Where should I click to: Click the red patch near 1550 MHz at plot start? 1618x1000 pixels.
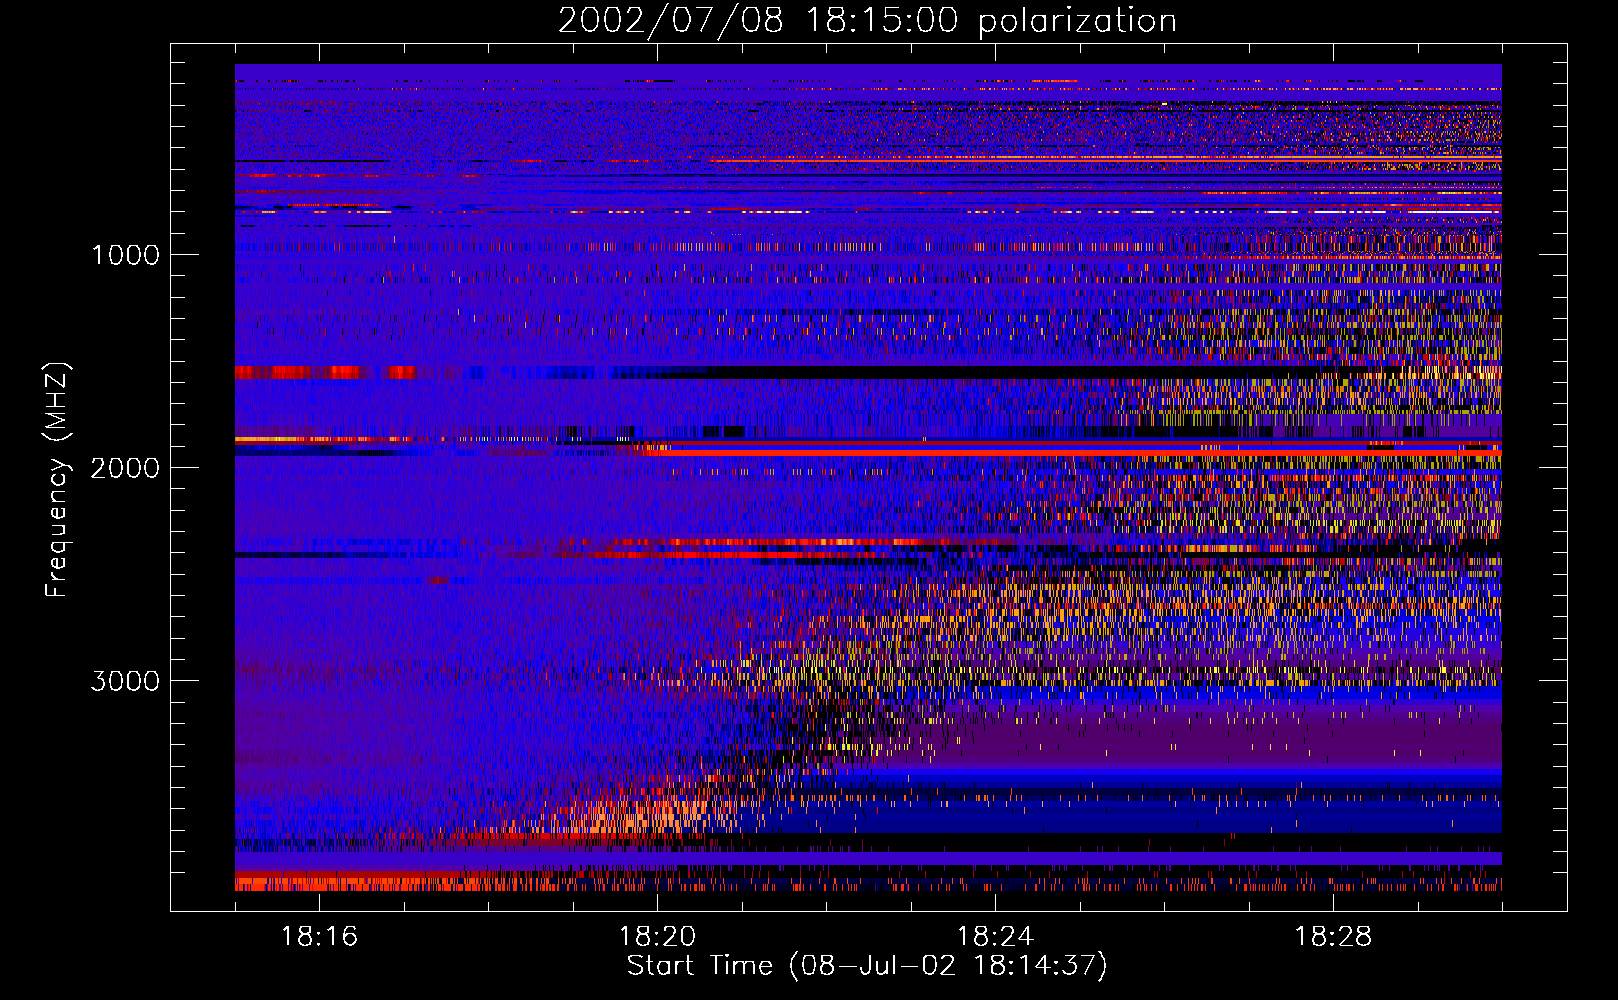[x=320, y=373]
